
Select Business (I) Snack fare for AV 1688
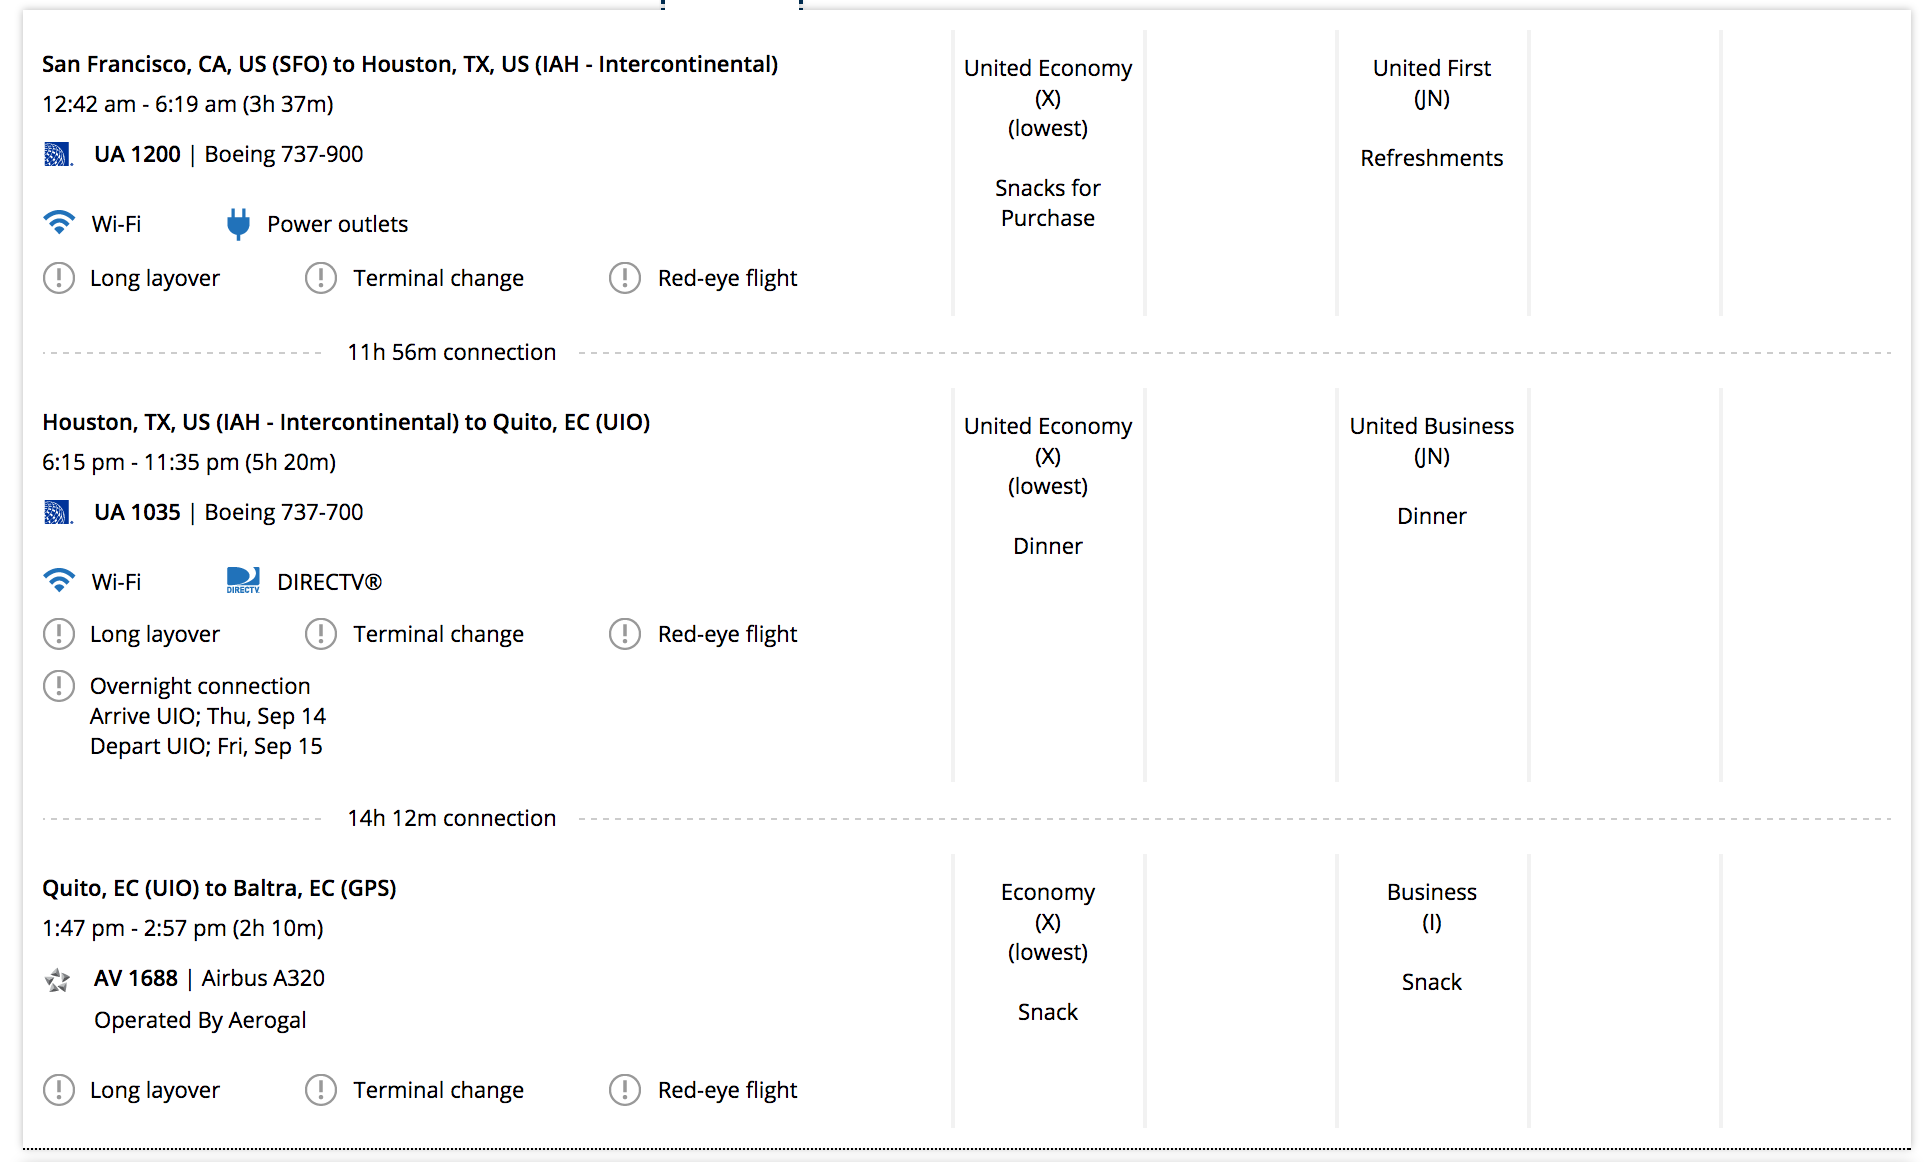pos(1431,937)
